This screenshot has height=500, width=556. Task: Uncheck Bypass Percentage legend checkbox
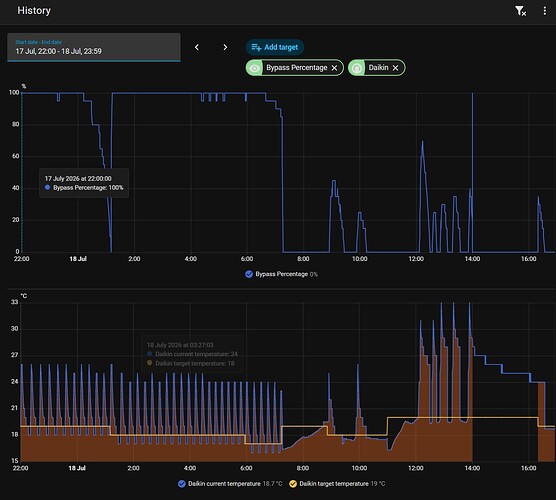click(x=249, y=274)
